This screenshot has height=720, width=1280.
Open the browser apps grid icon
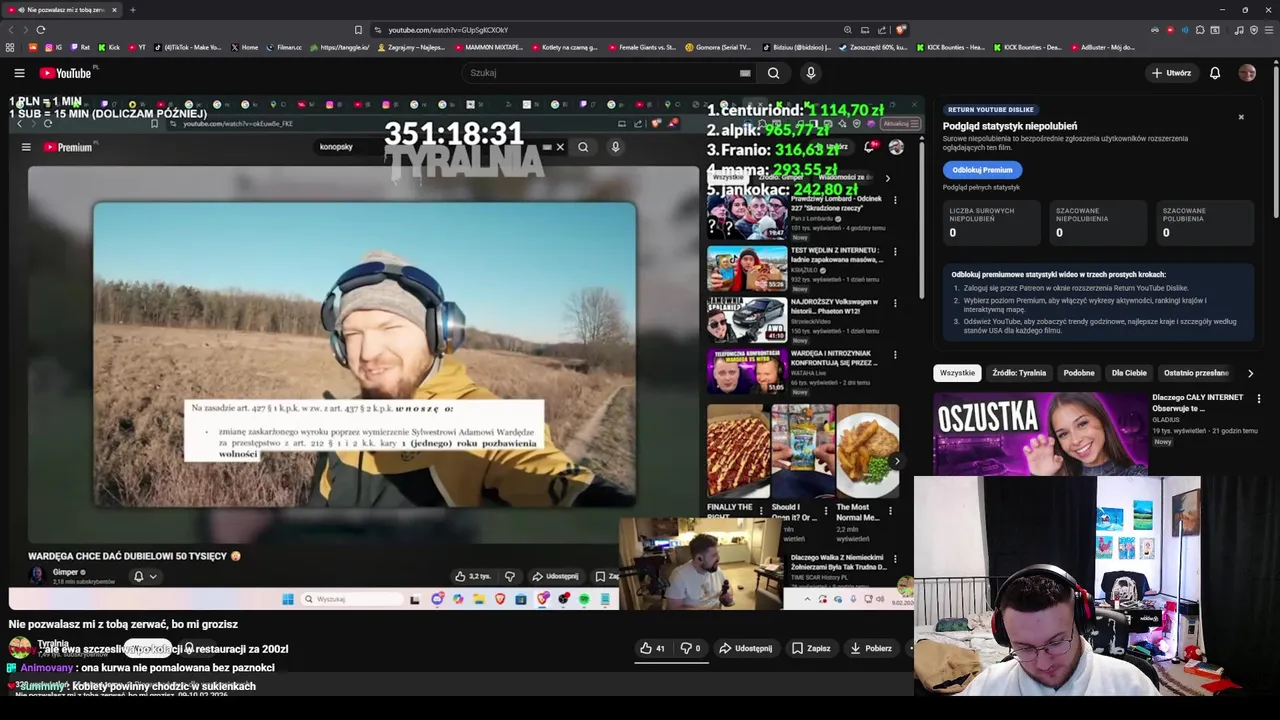[x=10, y=47]
